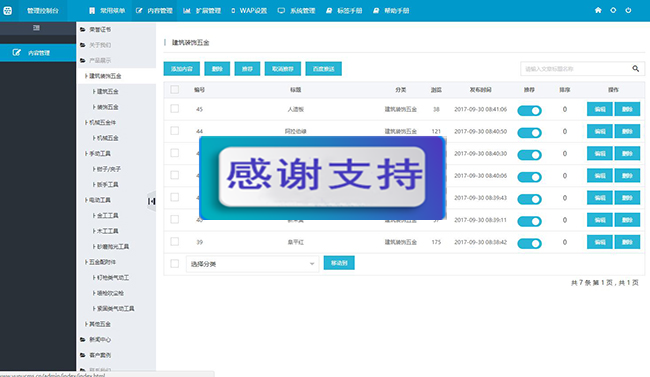Click the bookmark icon of 常用菜单 menu
This screenshot has height=377, width=650.
[92, 10]
